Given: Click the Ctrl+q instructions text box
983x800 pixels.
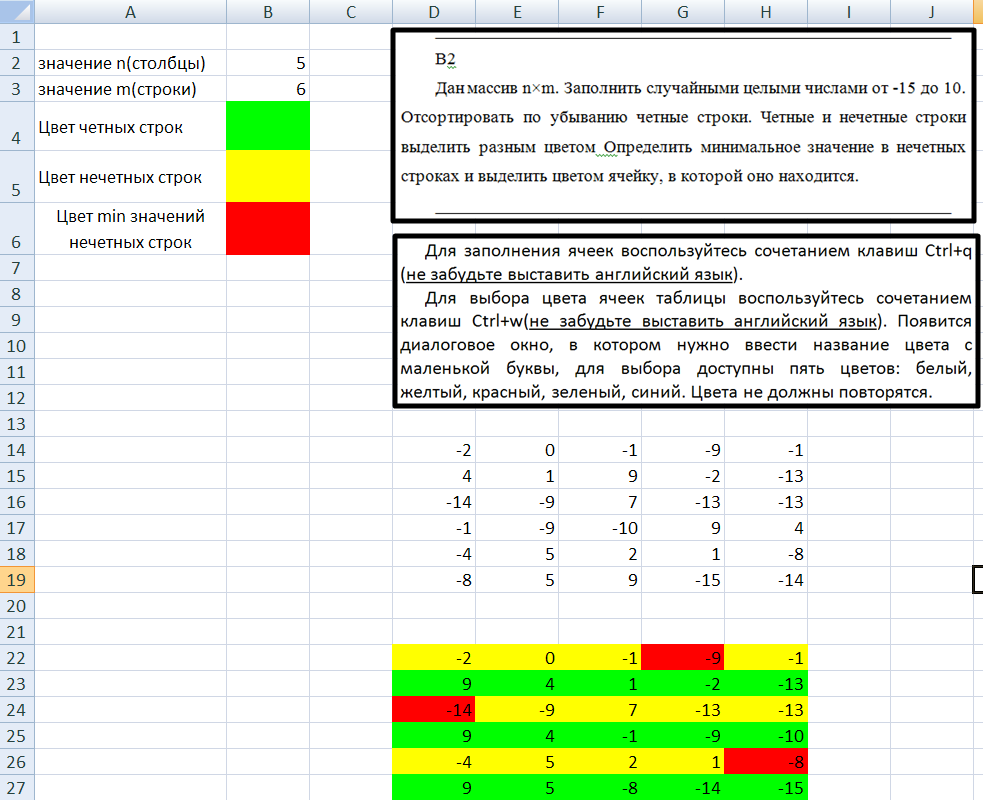Looking at the screenshot, I should [x=686, y=321].
